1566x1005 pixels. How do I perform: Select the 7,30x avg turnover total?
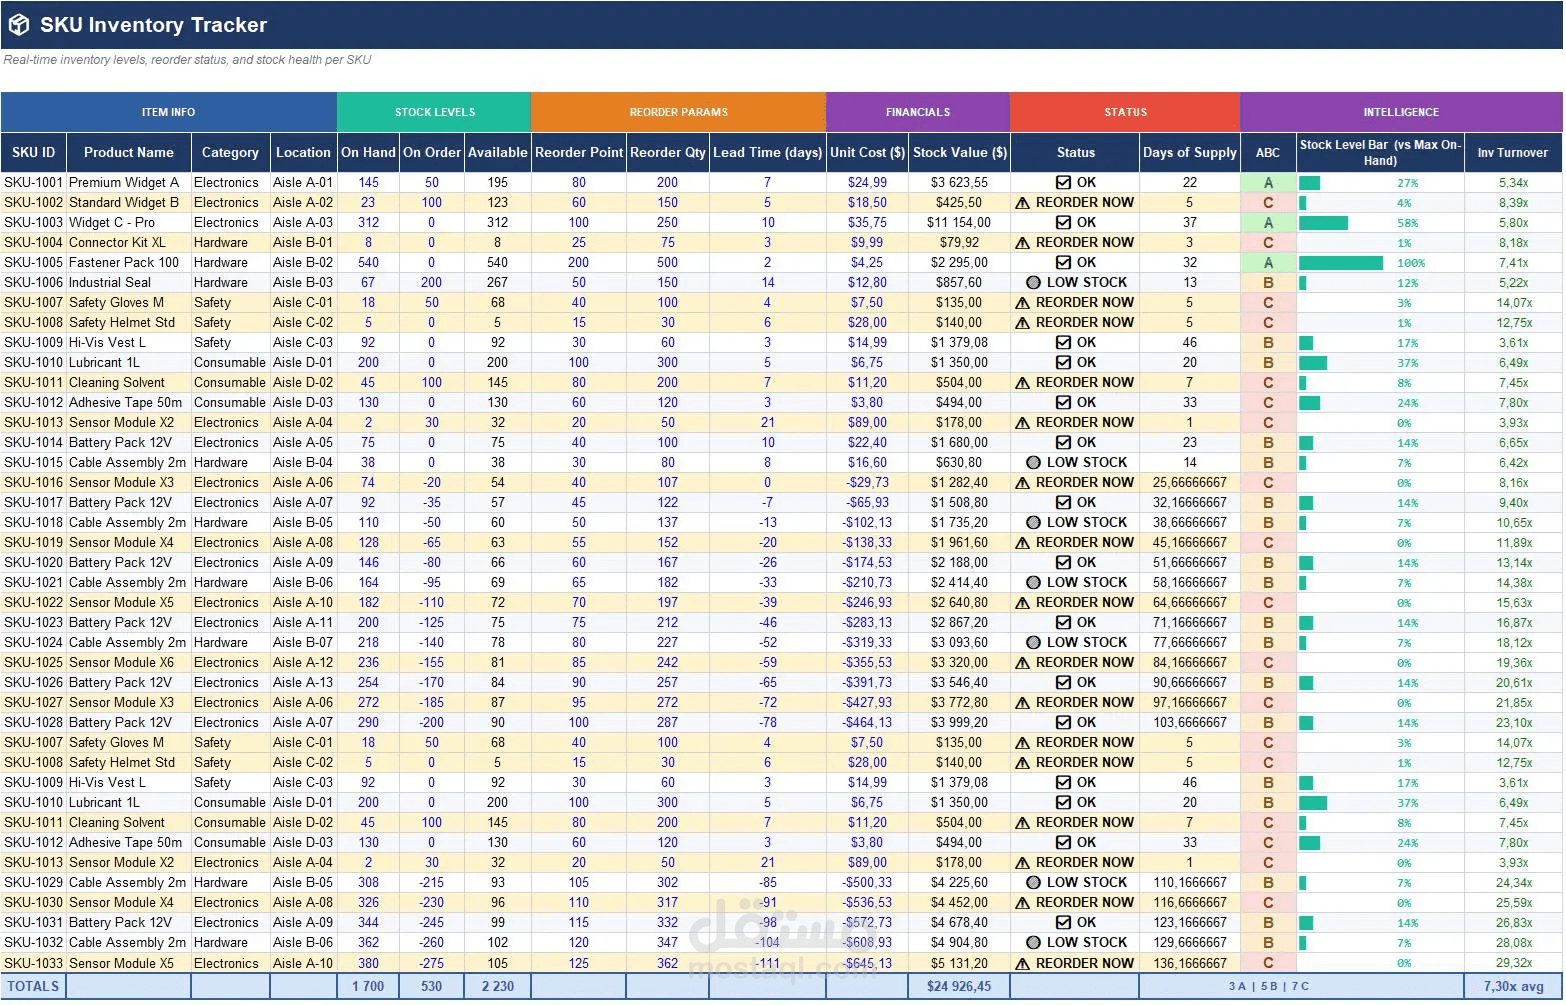point(1513,986)
